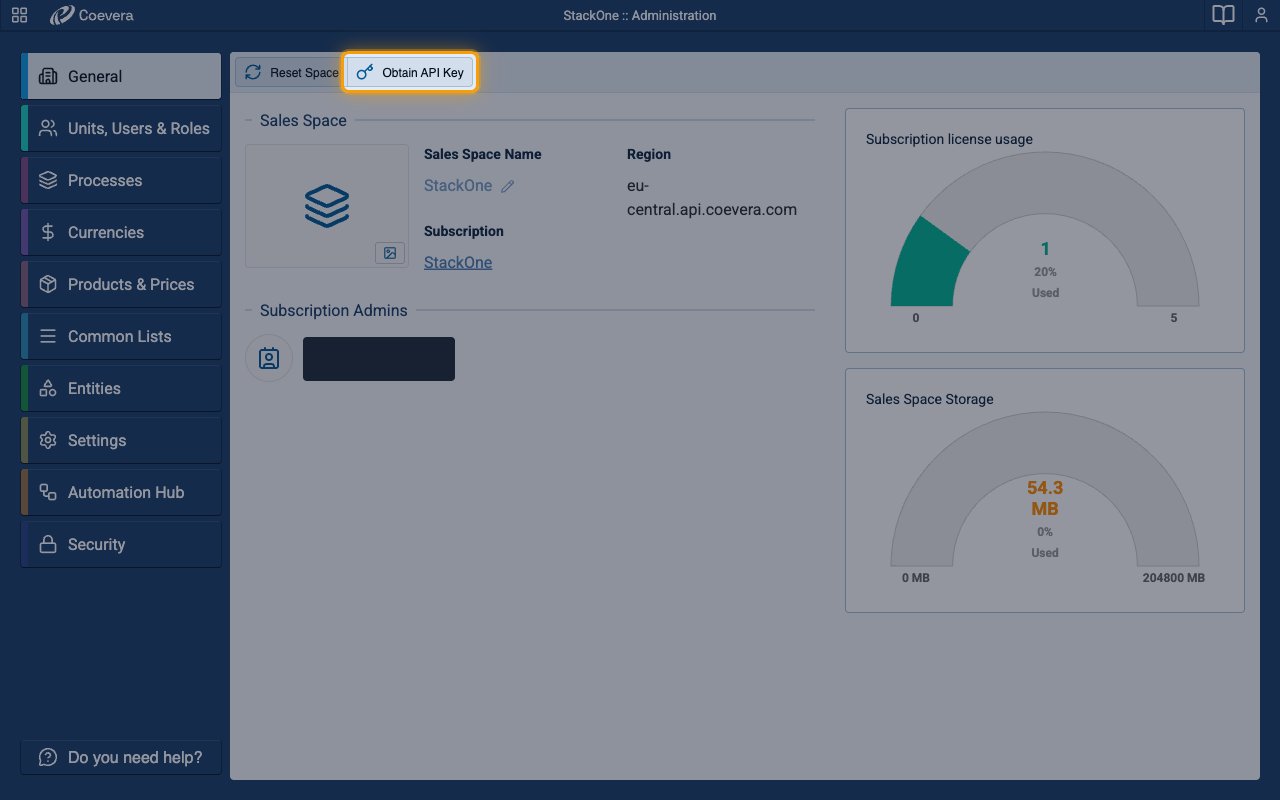The height and width of the screenshot is (800, 1280).
Task: Click the StackOne sales space name text
Action: tap(458, 185)
